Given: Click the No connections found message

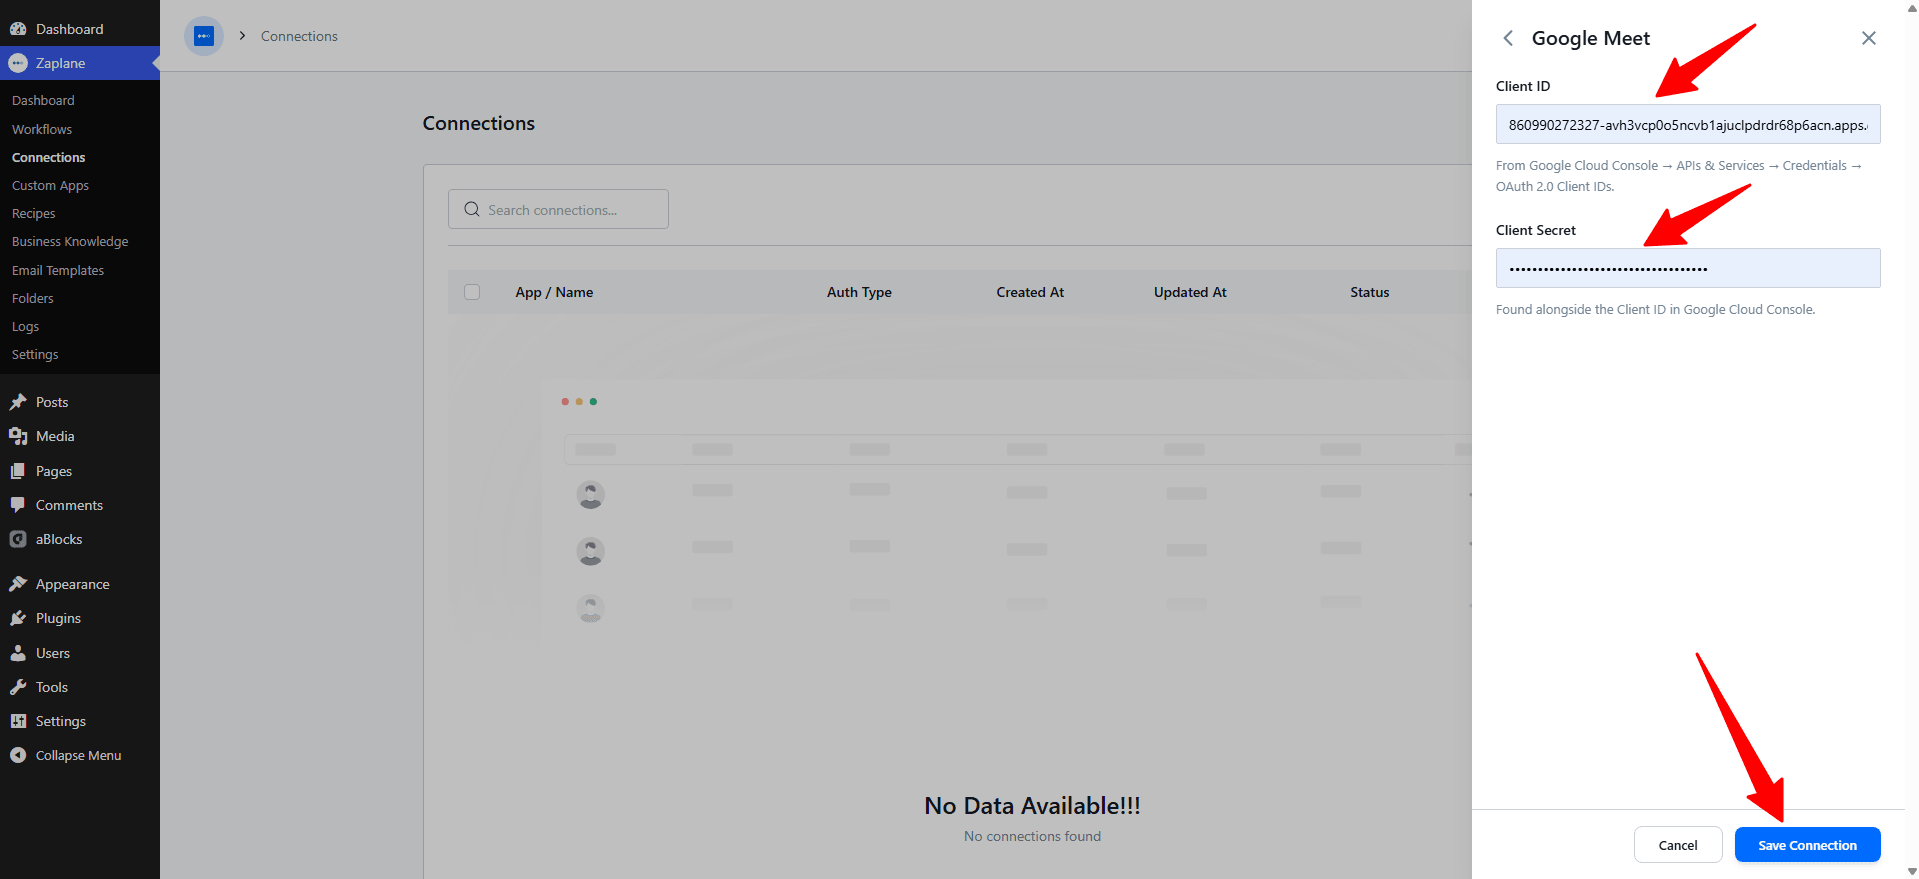Looking at the screenshot, I should (1032, 836).
